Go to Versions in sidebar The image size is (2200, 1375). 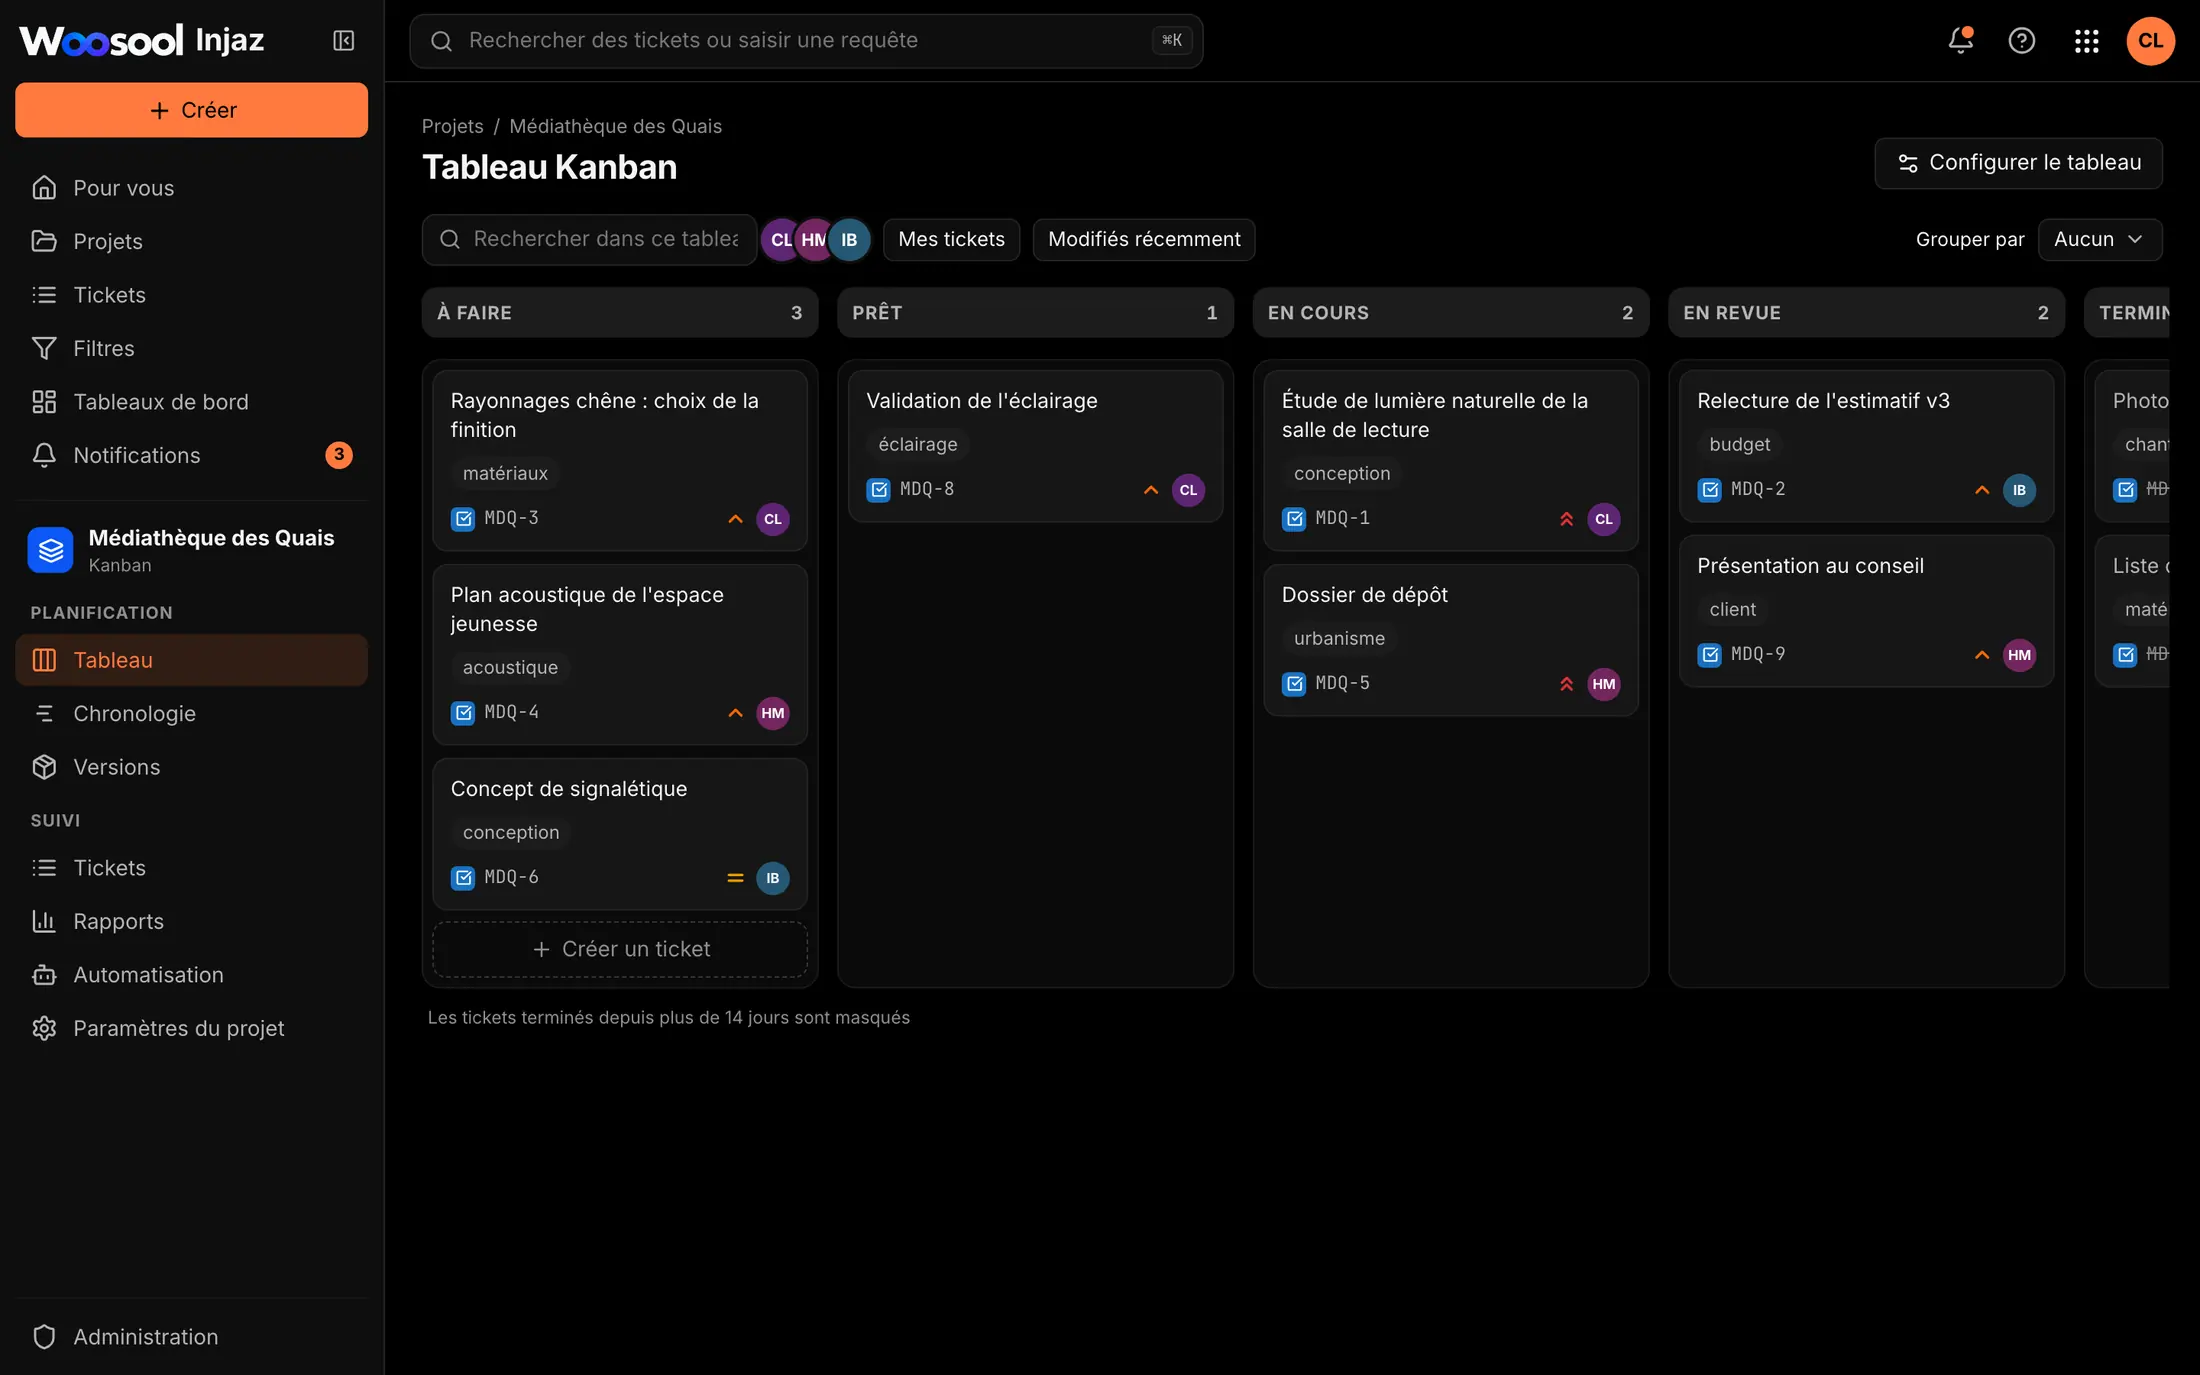point(191,767)
